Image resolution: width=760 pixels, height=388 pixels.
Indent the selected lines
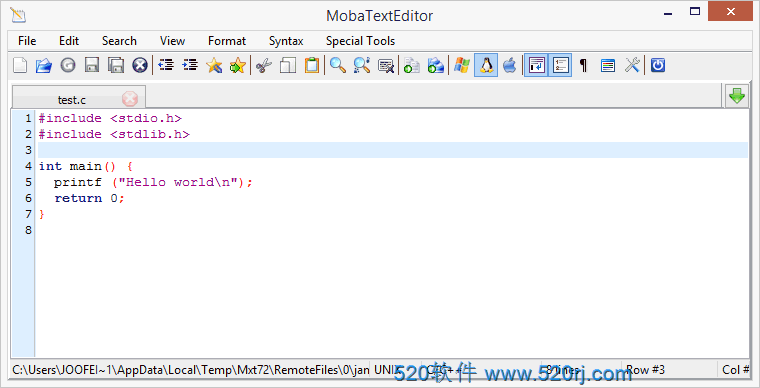tap(190, 65)
